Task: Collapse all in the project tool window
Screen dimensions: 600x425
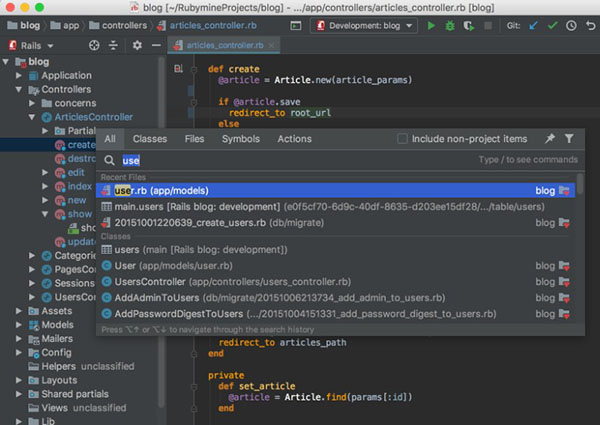Action: [113, 46]
